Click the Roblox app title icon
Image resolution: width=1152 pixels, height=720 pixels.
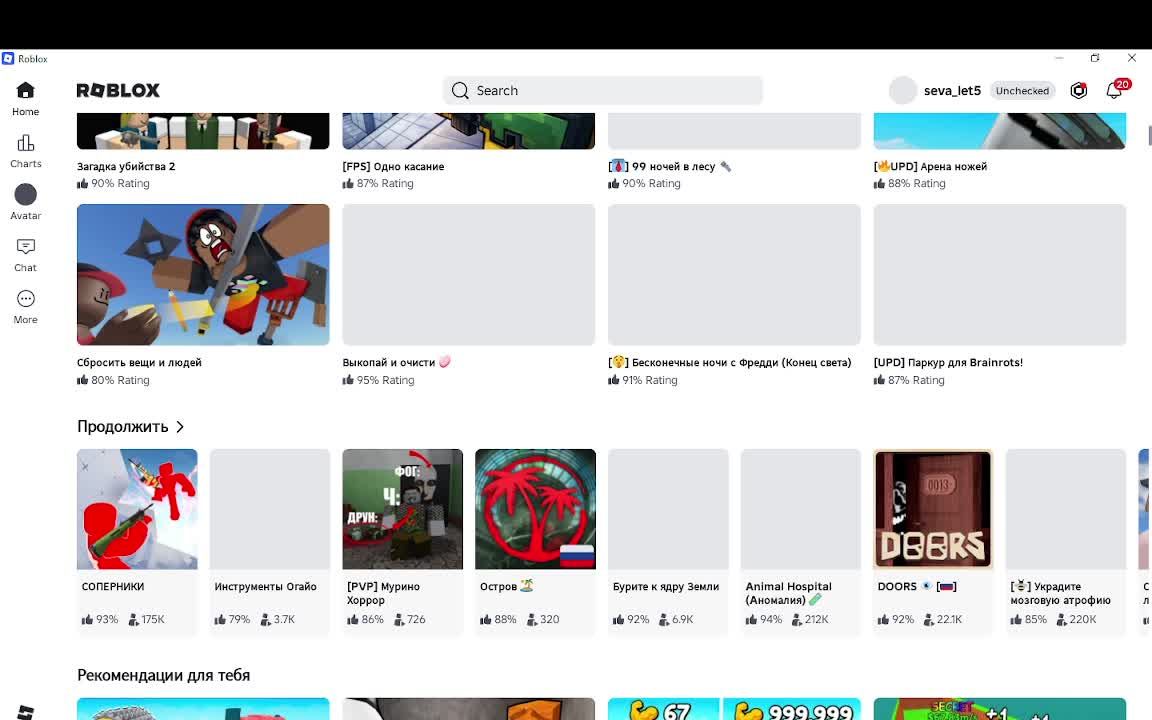point(8,58)
